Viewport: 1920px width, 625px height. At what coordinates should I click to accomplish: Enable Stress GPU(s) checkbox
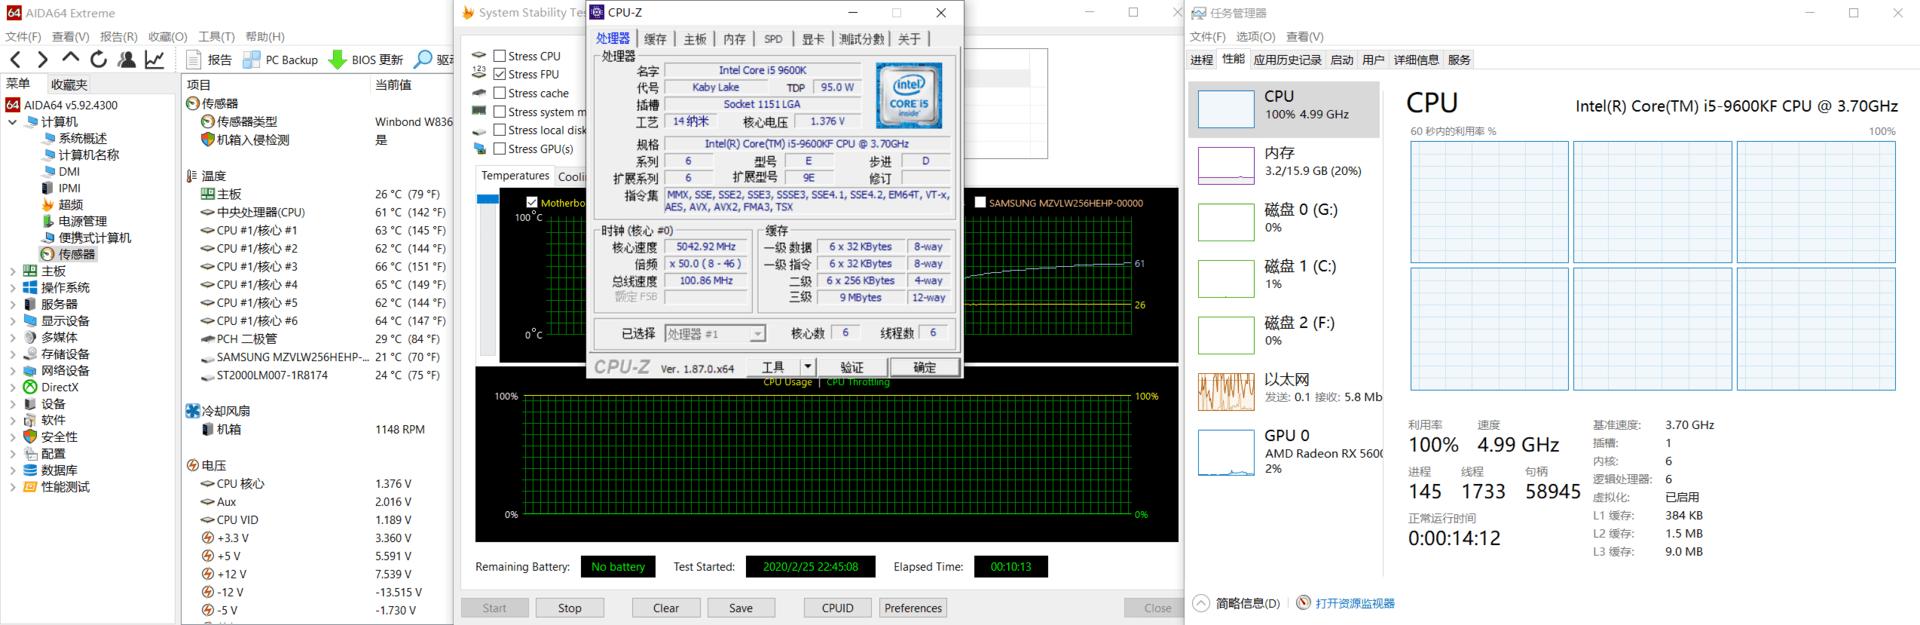(x=499, y=149)
